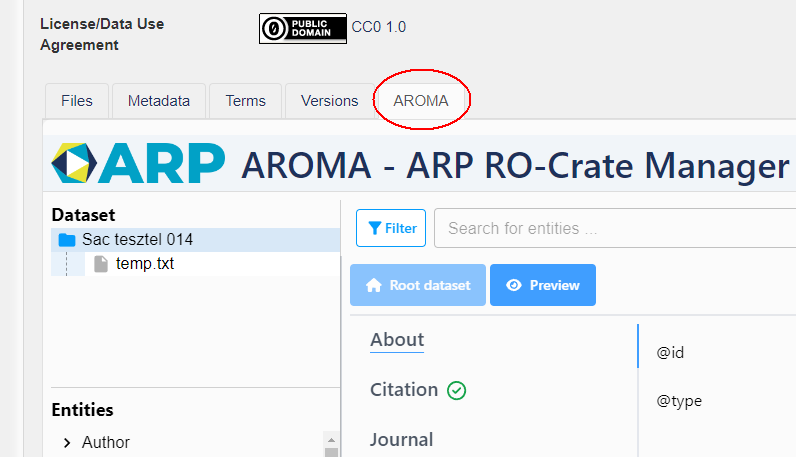The image size is (796, 457).
Task: Click the file icon next to temp.txt
Action: (x=101, y=264)
